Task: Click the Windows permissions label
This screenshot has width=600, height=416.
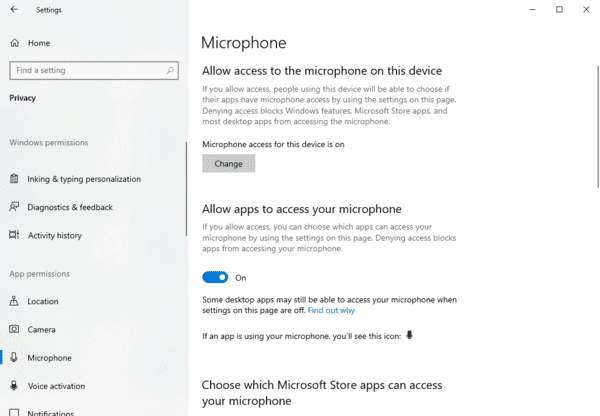Action: (x=49, y=143)
